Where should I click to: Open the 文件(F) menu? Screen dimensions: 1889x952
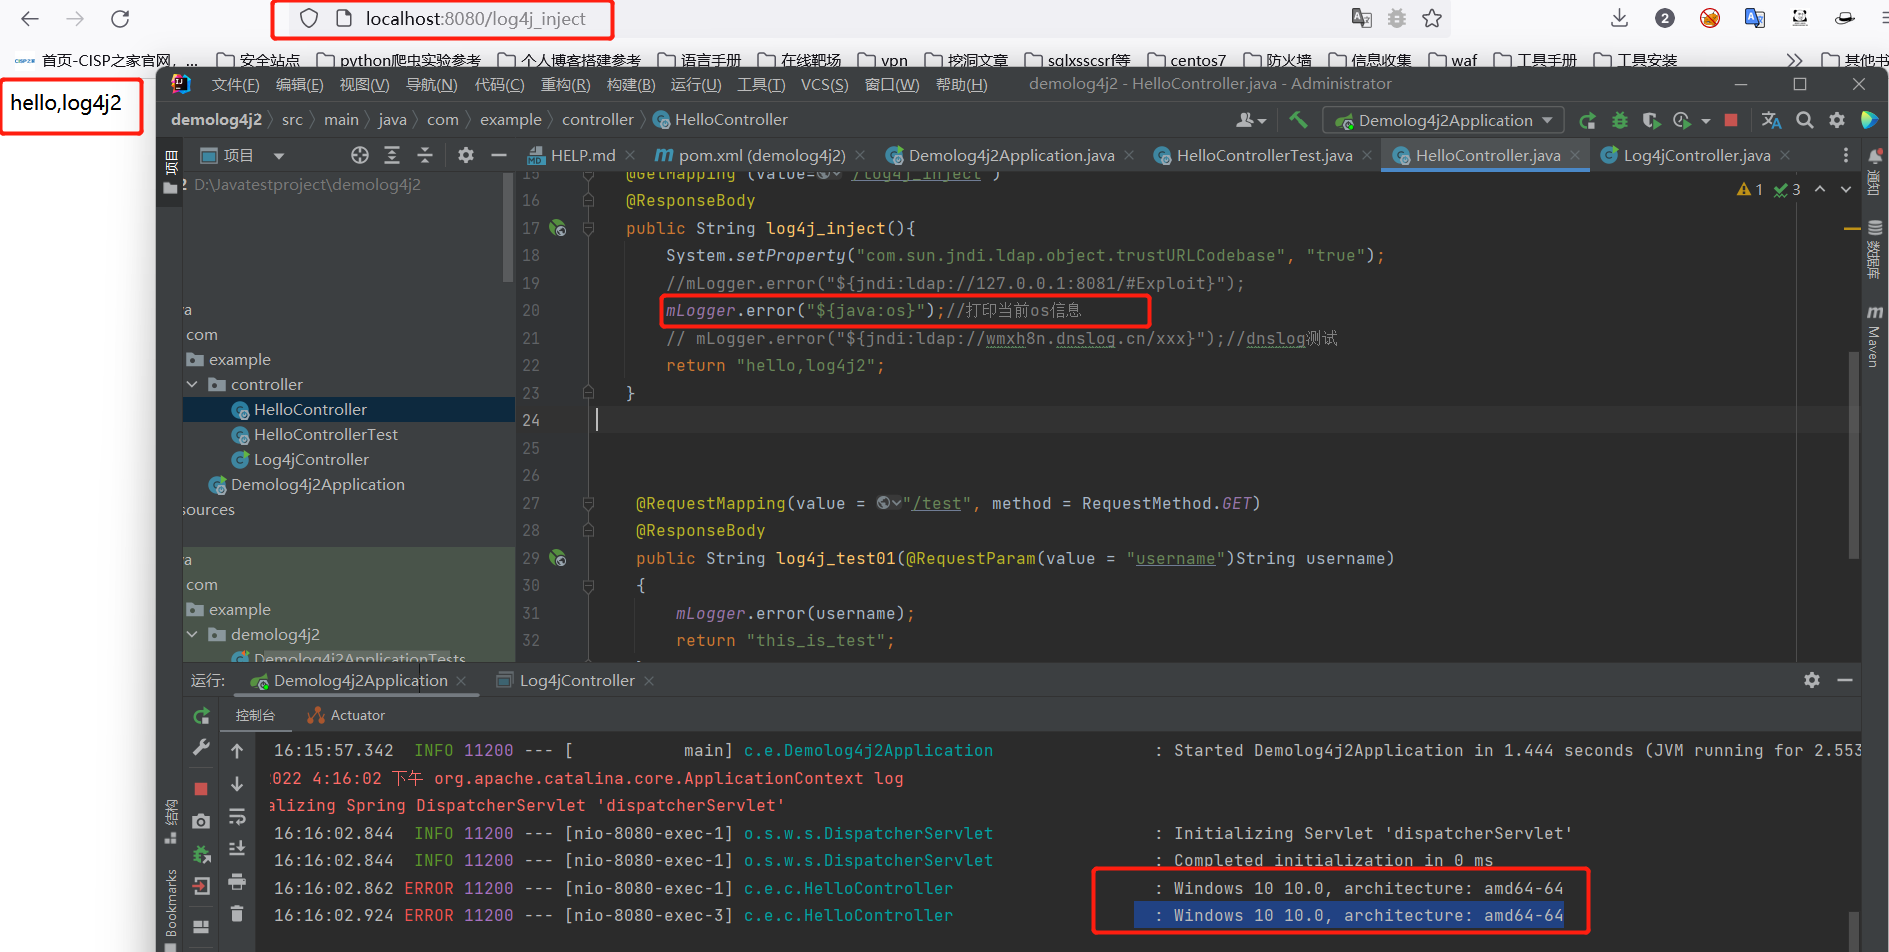point(235,84)
